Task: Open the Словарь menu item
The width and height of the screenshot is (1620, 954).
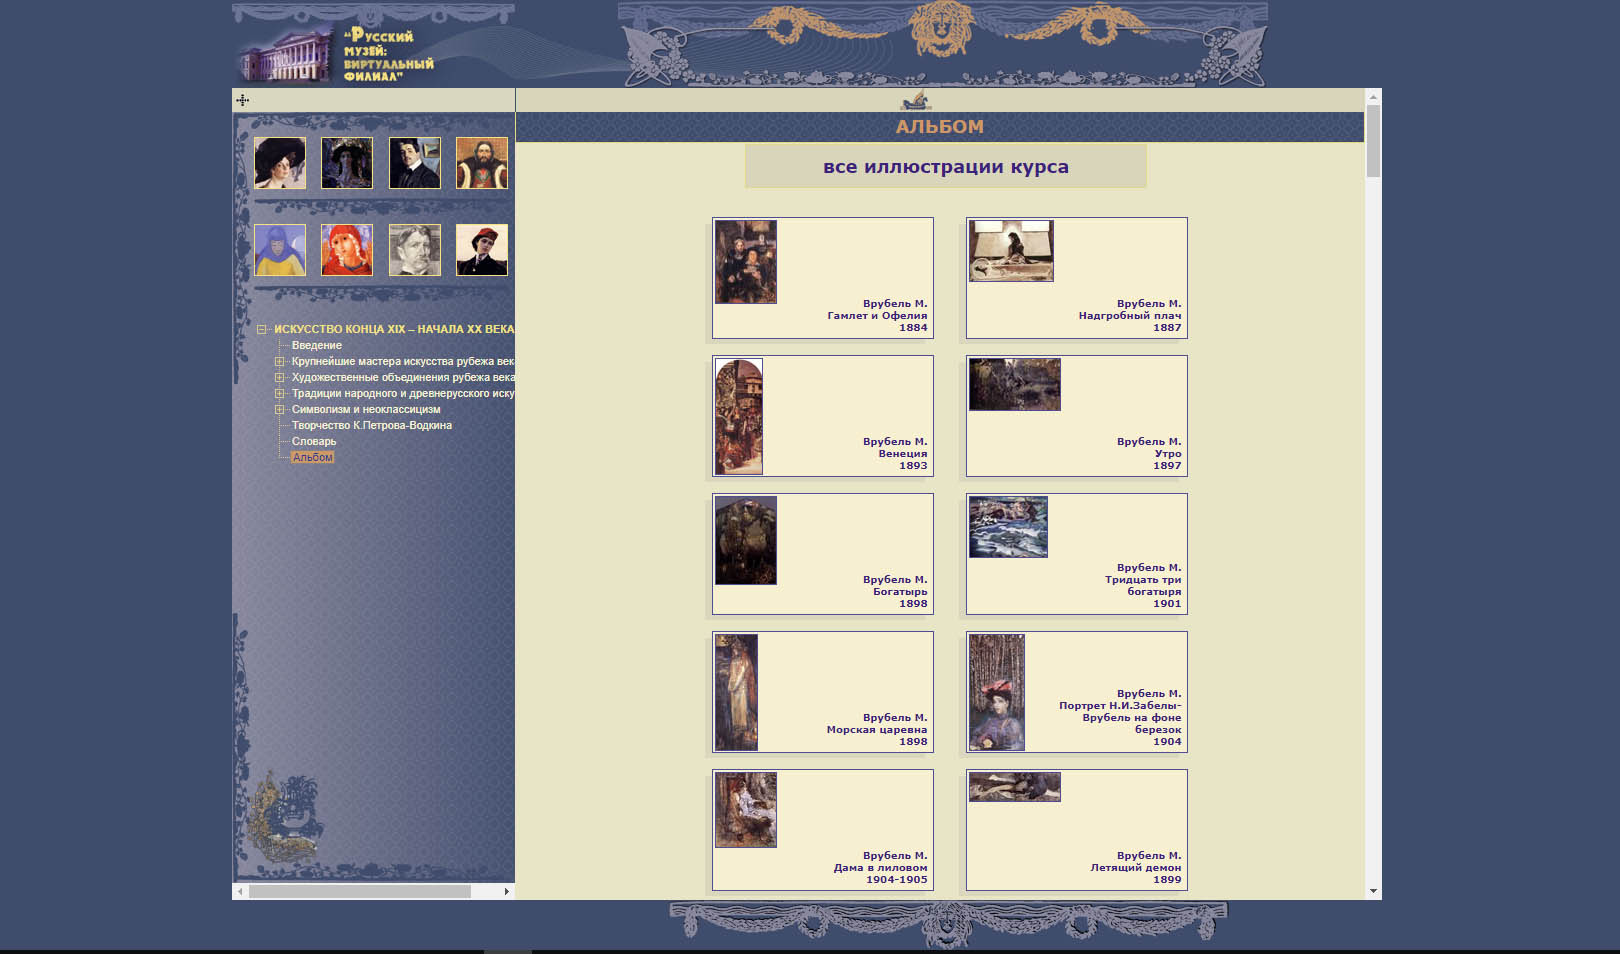Action: click(314, 442)
